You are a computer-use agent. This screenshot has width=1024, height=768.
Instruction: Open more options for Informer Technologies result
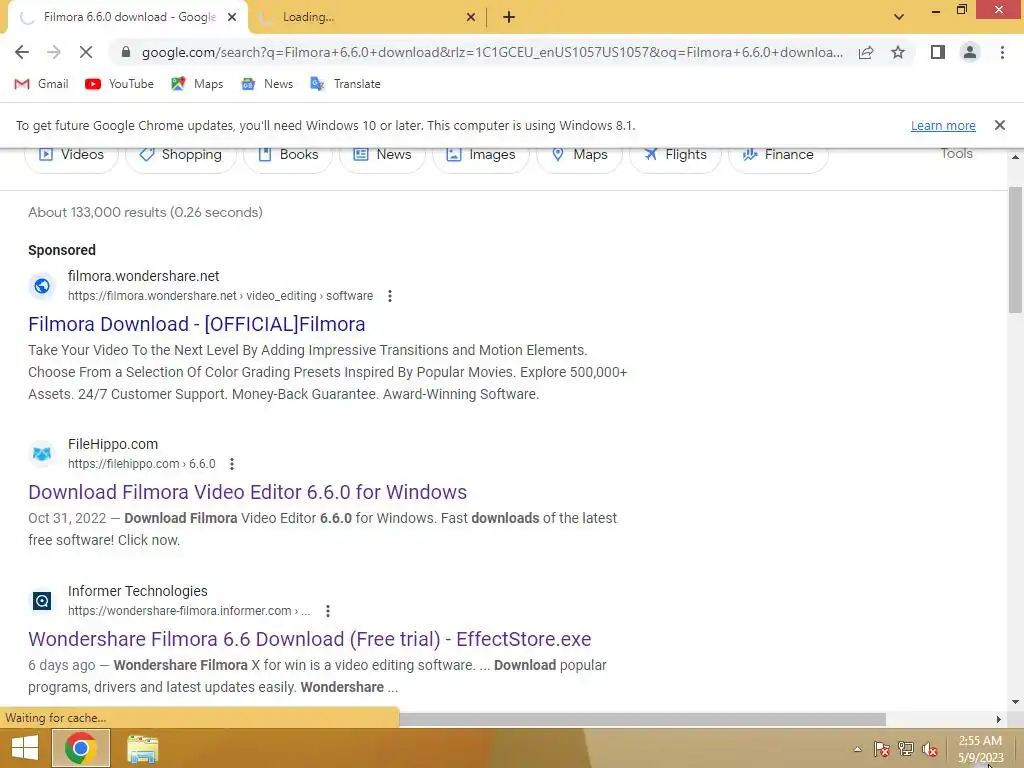[328, 611]
